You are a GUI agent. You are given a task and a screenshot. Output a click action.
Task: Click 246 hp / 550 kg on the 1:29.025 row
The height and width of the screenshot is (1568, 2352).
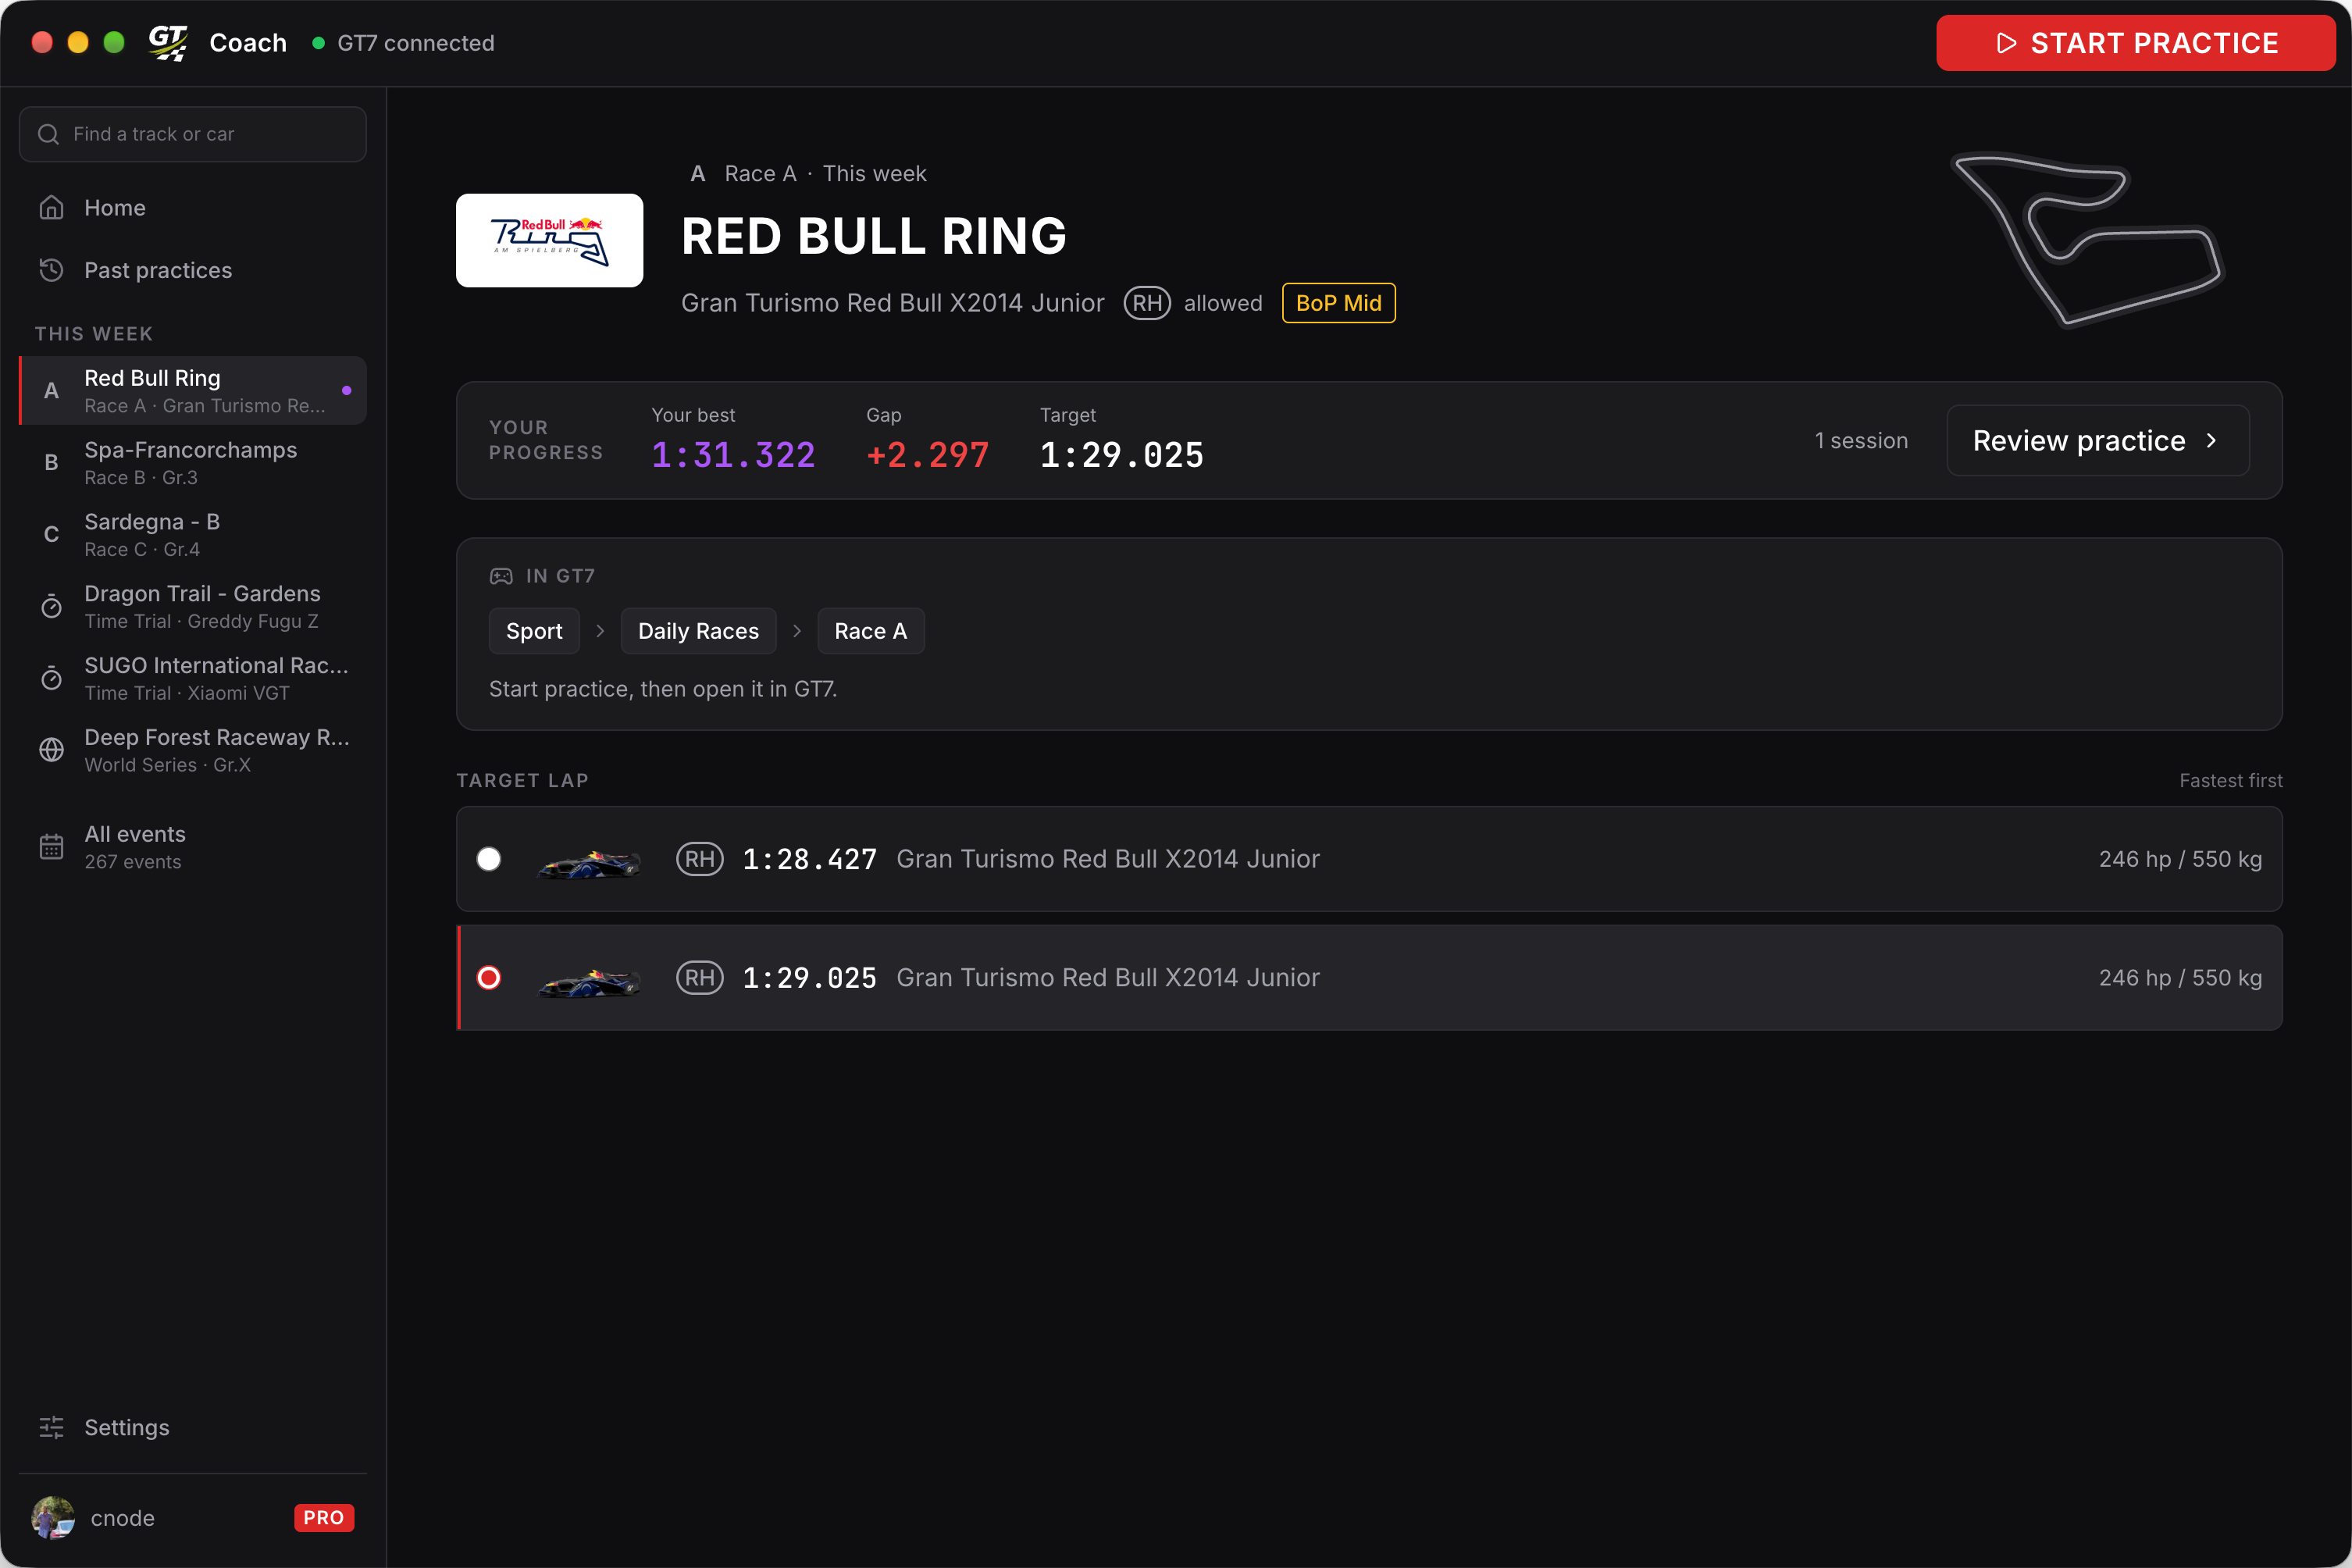(x=2180, y=977)
